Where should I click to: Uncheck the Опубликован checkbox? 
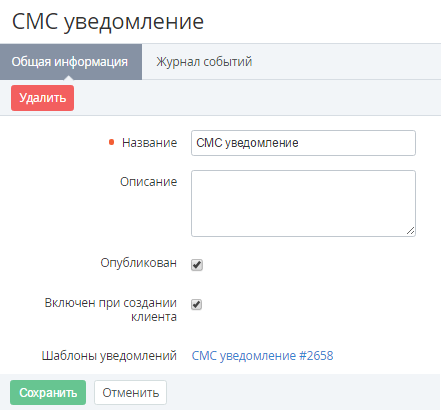197,265
